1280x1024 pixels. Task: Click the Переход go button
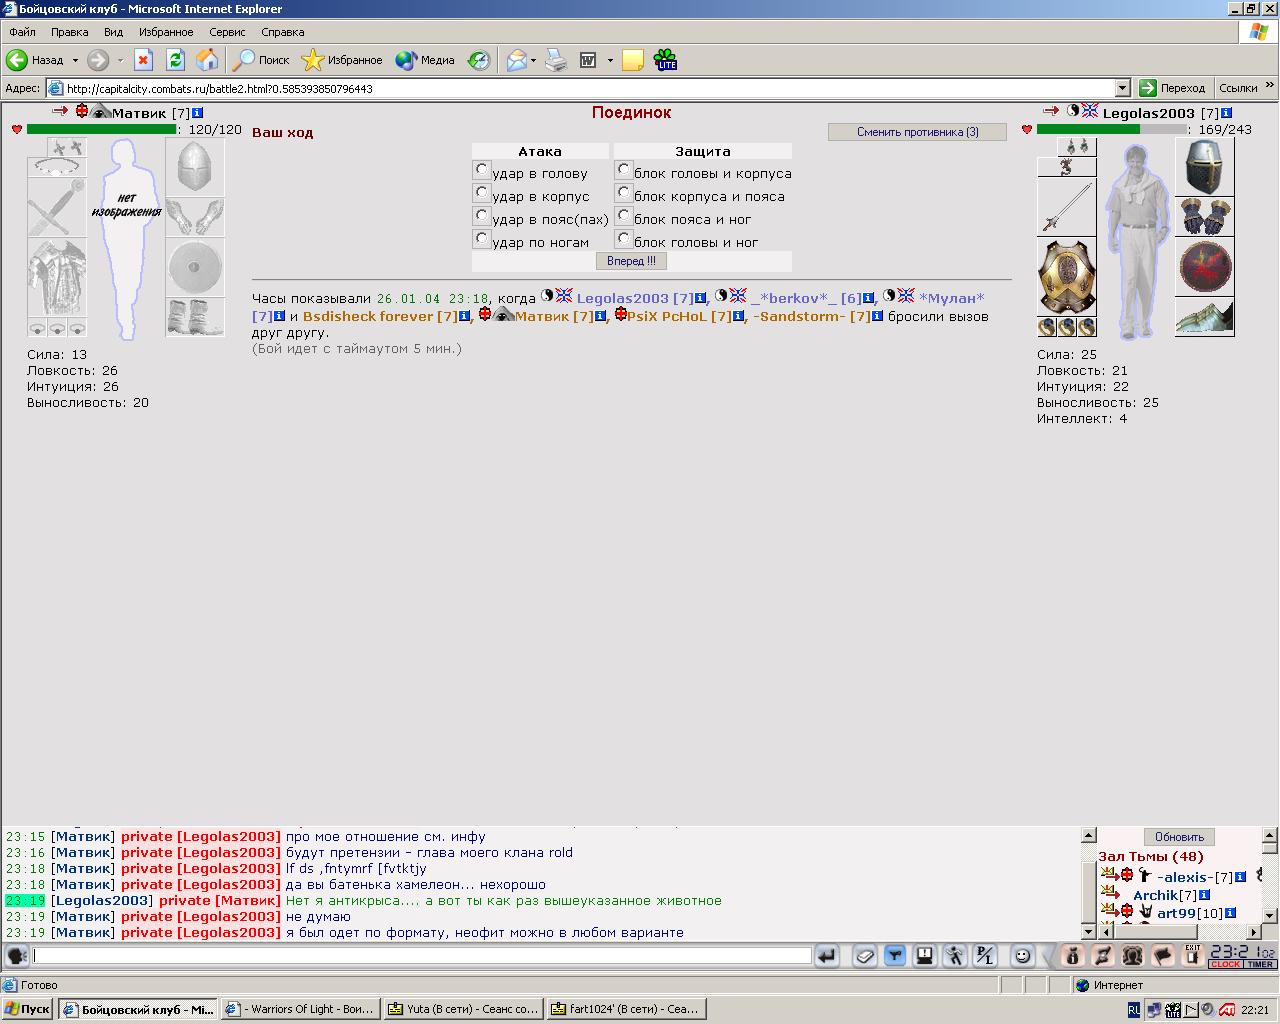pos(1173,88)
